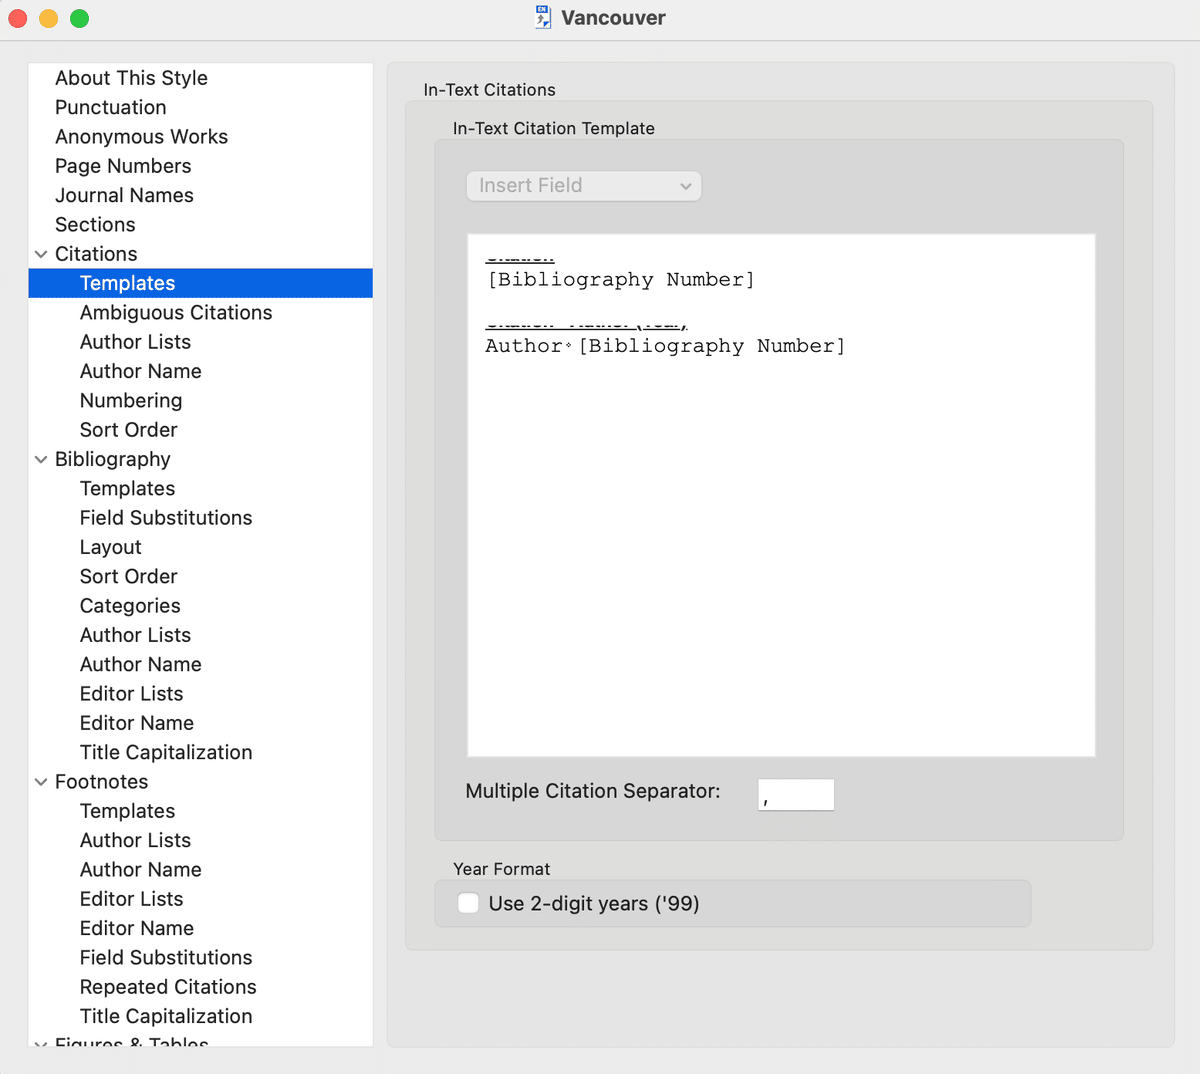This screenshot has height=1074, width=1200.
Task: Click inside the citation template text area
Action: click(781, 495)
